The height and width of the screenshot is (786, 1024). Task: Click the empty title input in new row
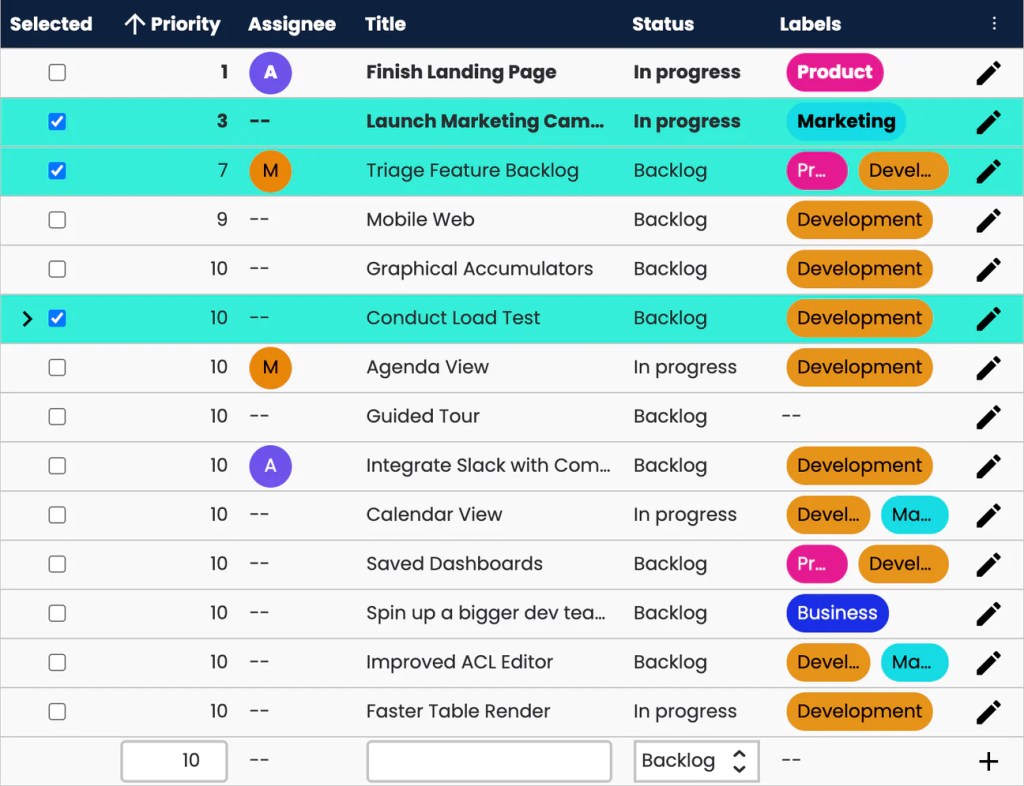(x=489, y=761)
